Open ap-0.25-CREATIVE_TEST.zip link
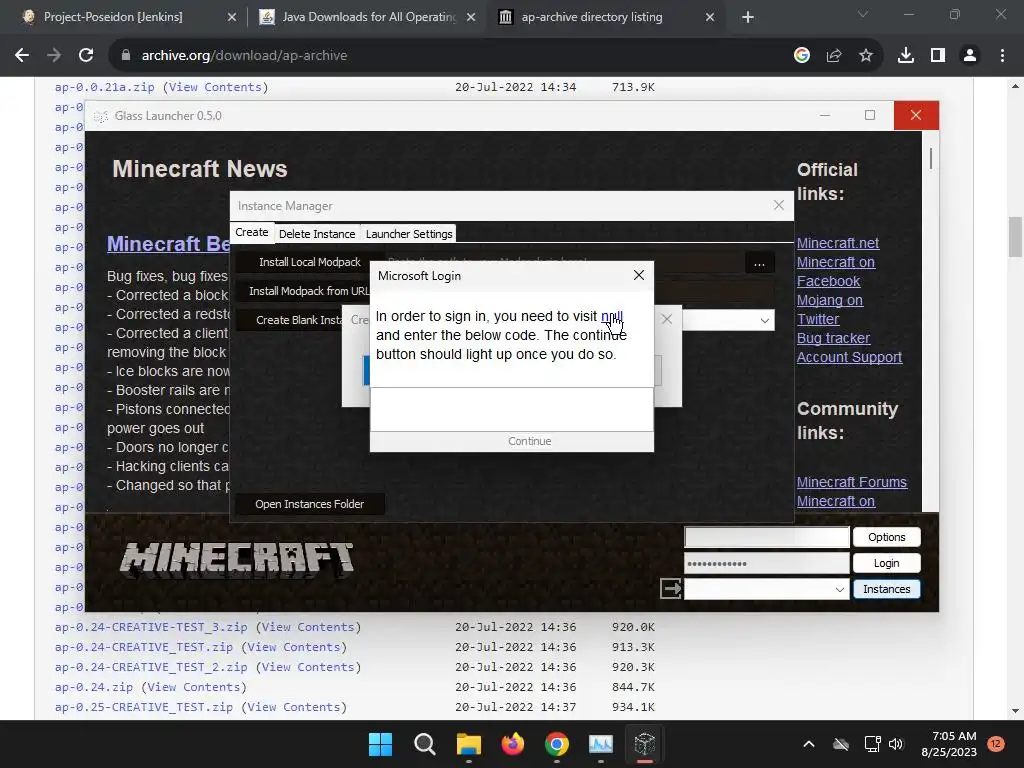Viewport: 1024px width, 768px height. click(x=144, y=707)
